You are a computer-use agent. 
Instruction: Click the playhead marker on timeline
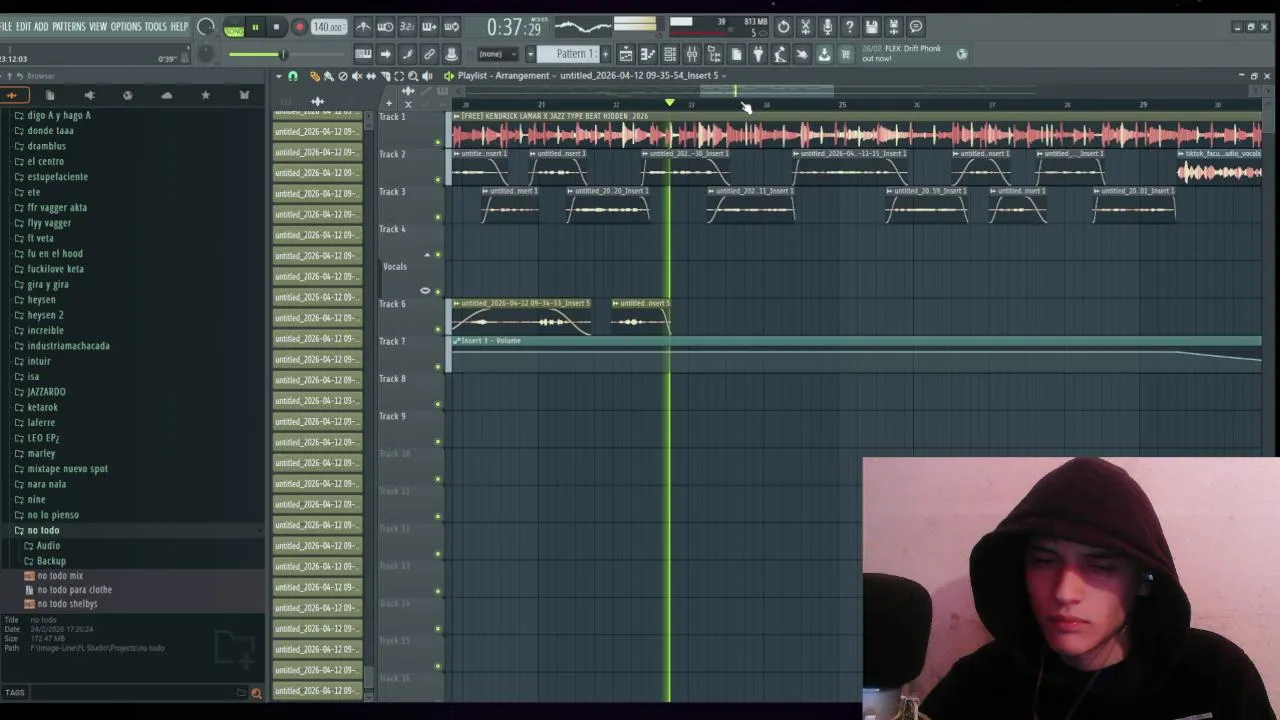[670, 103]
